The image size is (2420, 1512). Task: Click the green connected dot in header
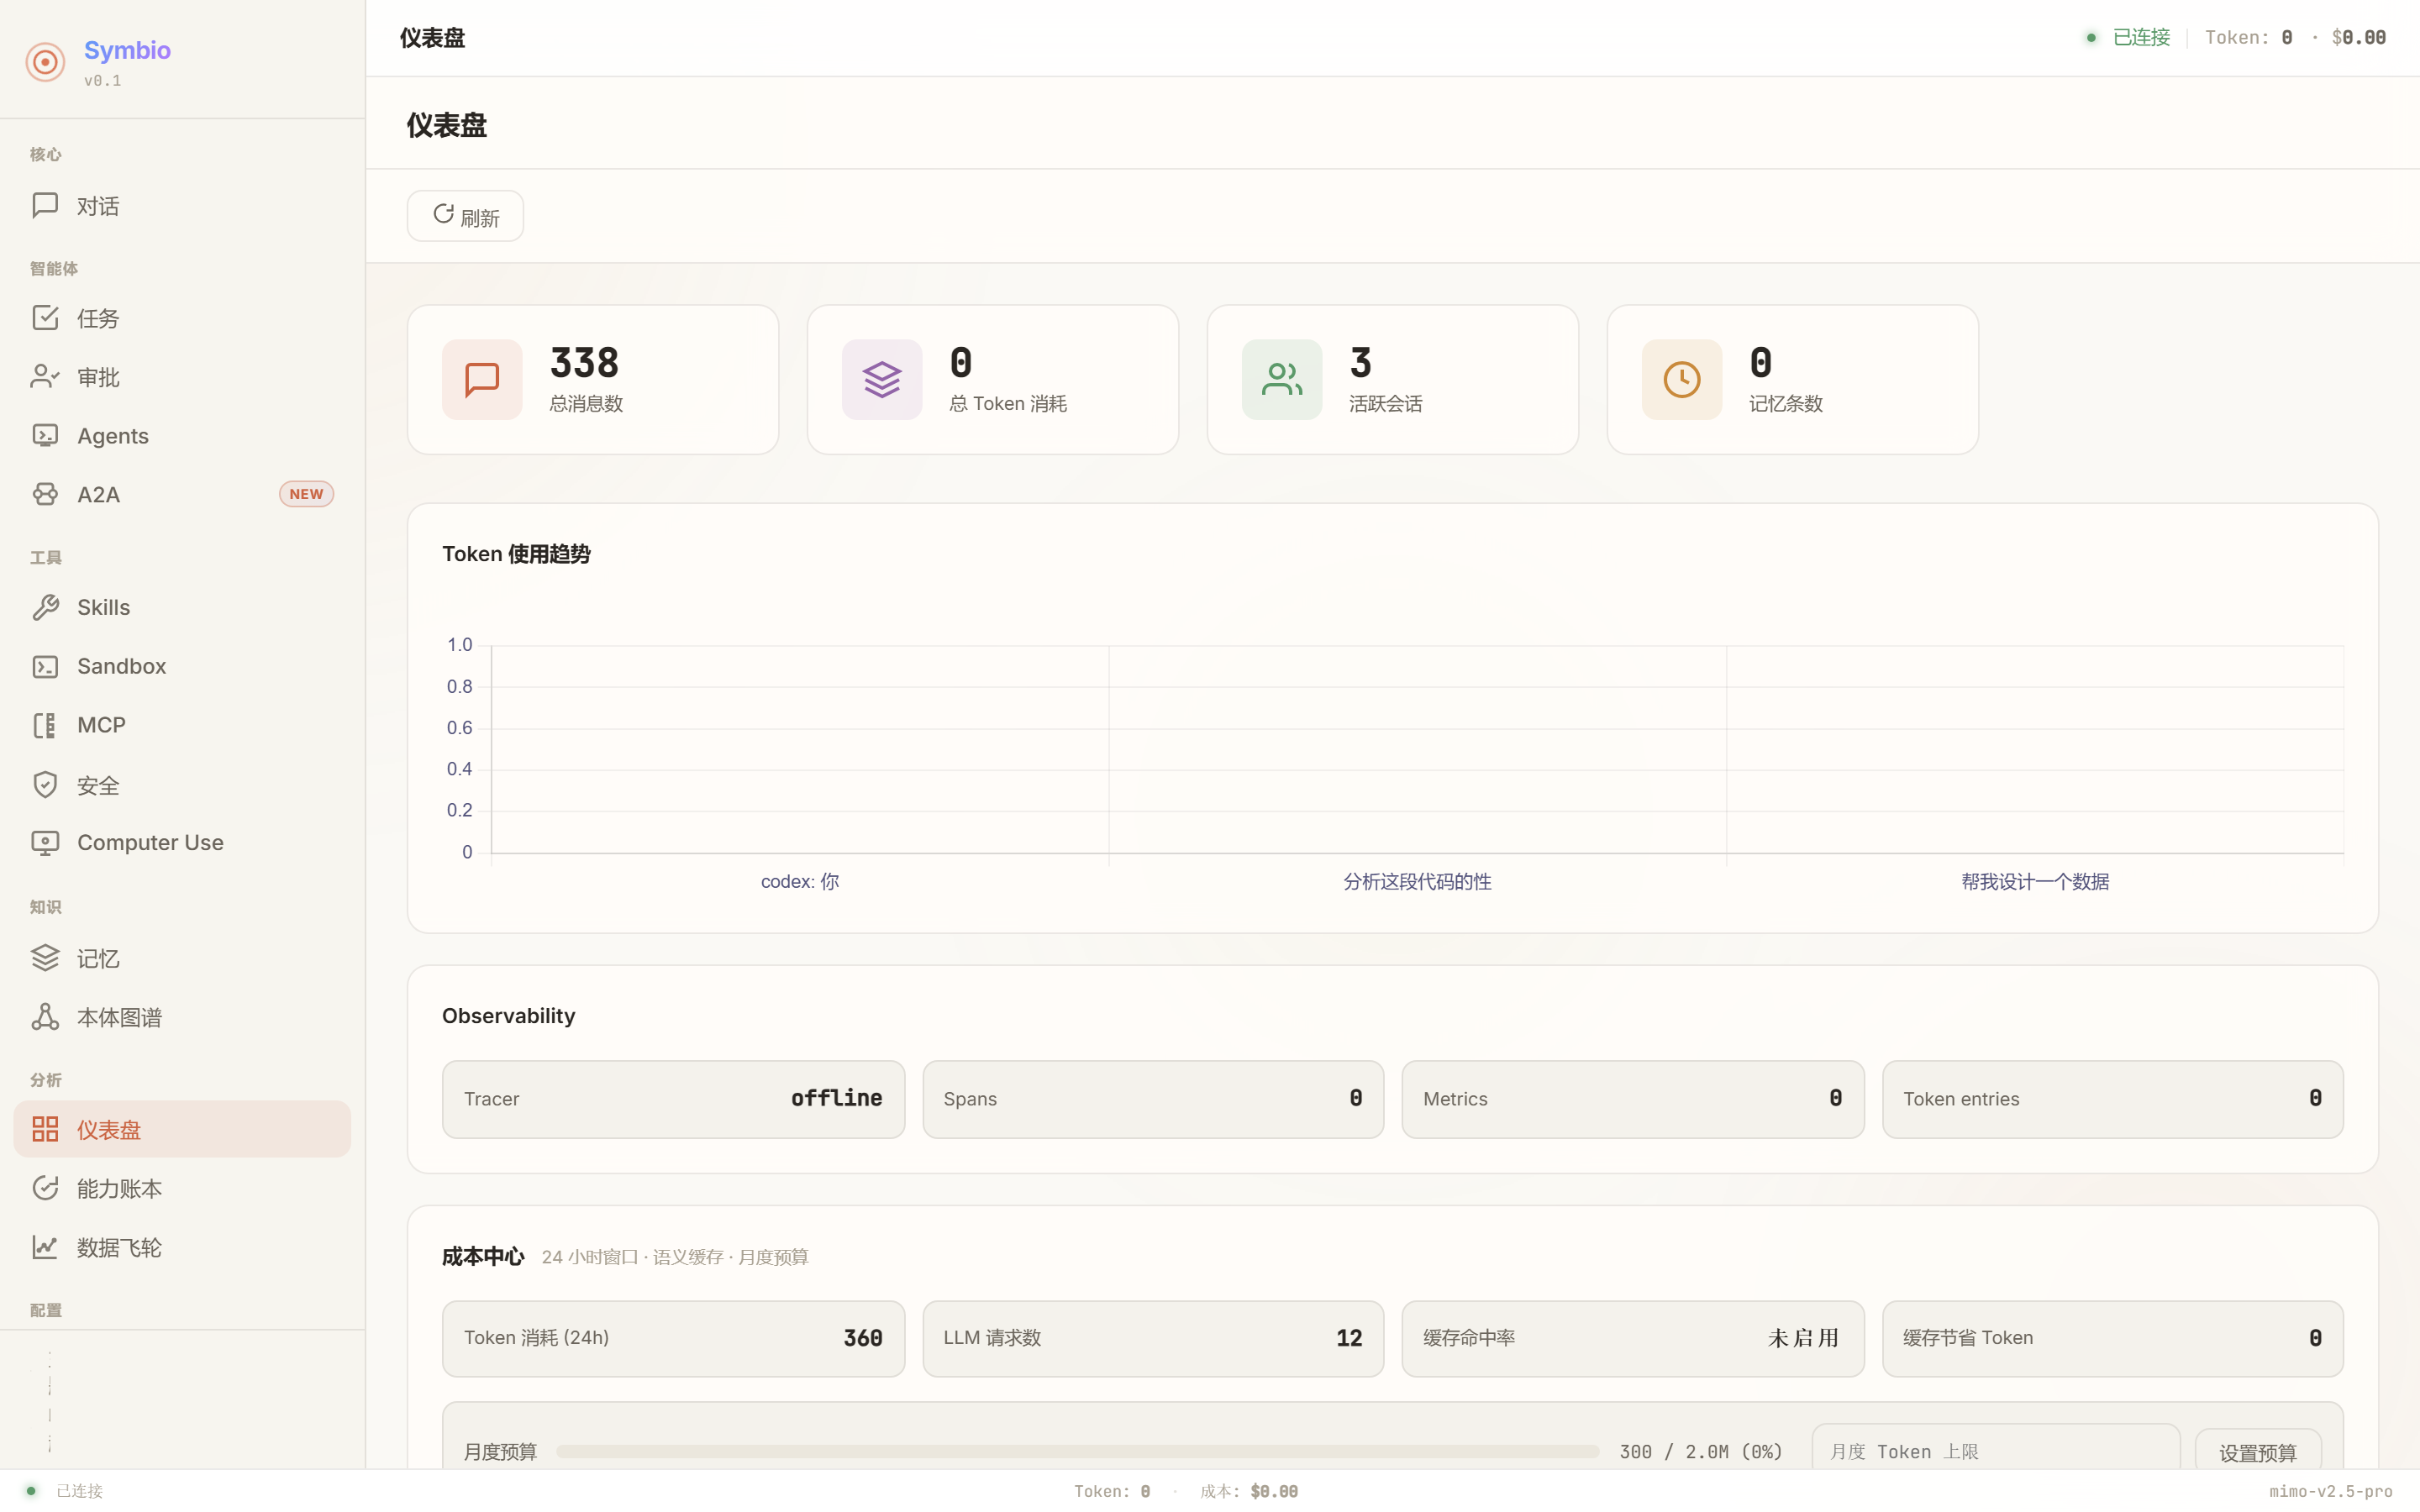tap(2091, 38)
